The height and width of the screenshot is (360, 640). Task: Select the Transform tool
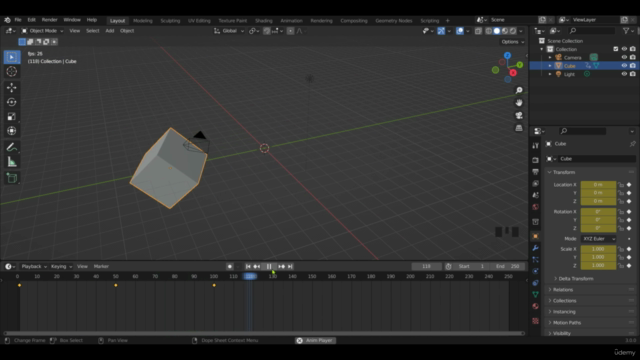coord(11,131)
